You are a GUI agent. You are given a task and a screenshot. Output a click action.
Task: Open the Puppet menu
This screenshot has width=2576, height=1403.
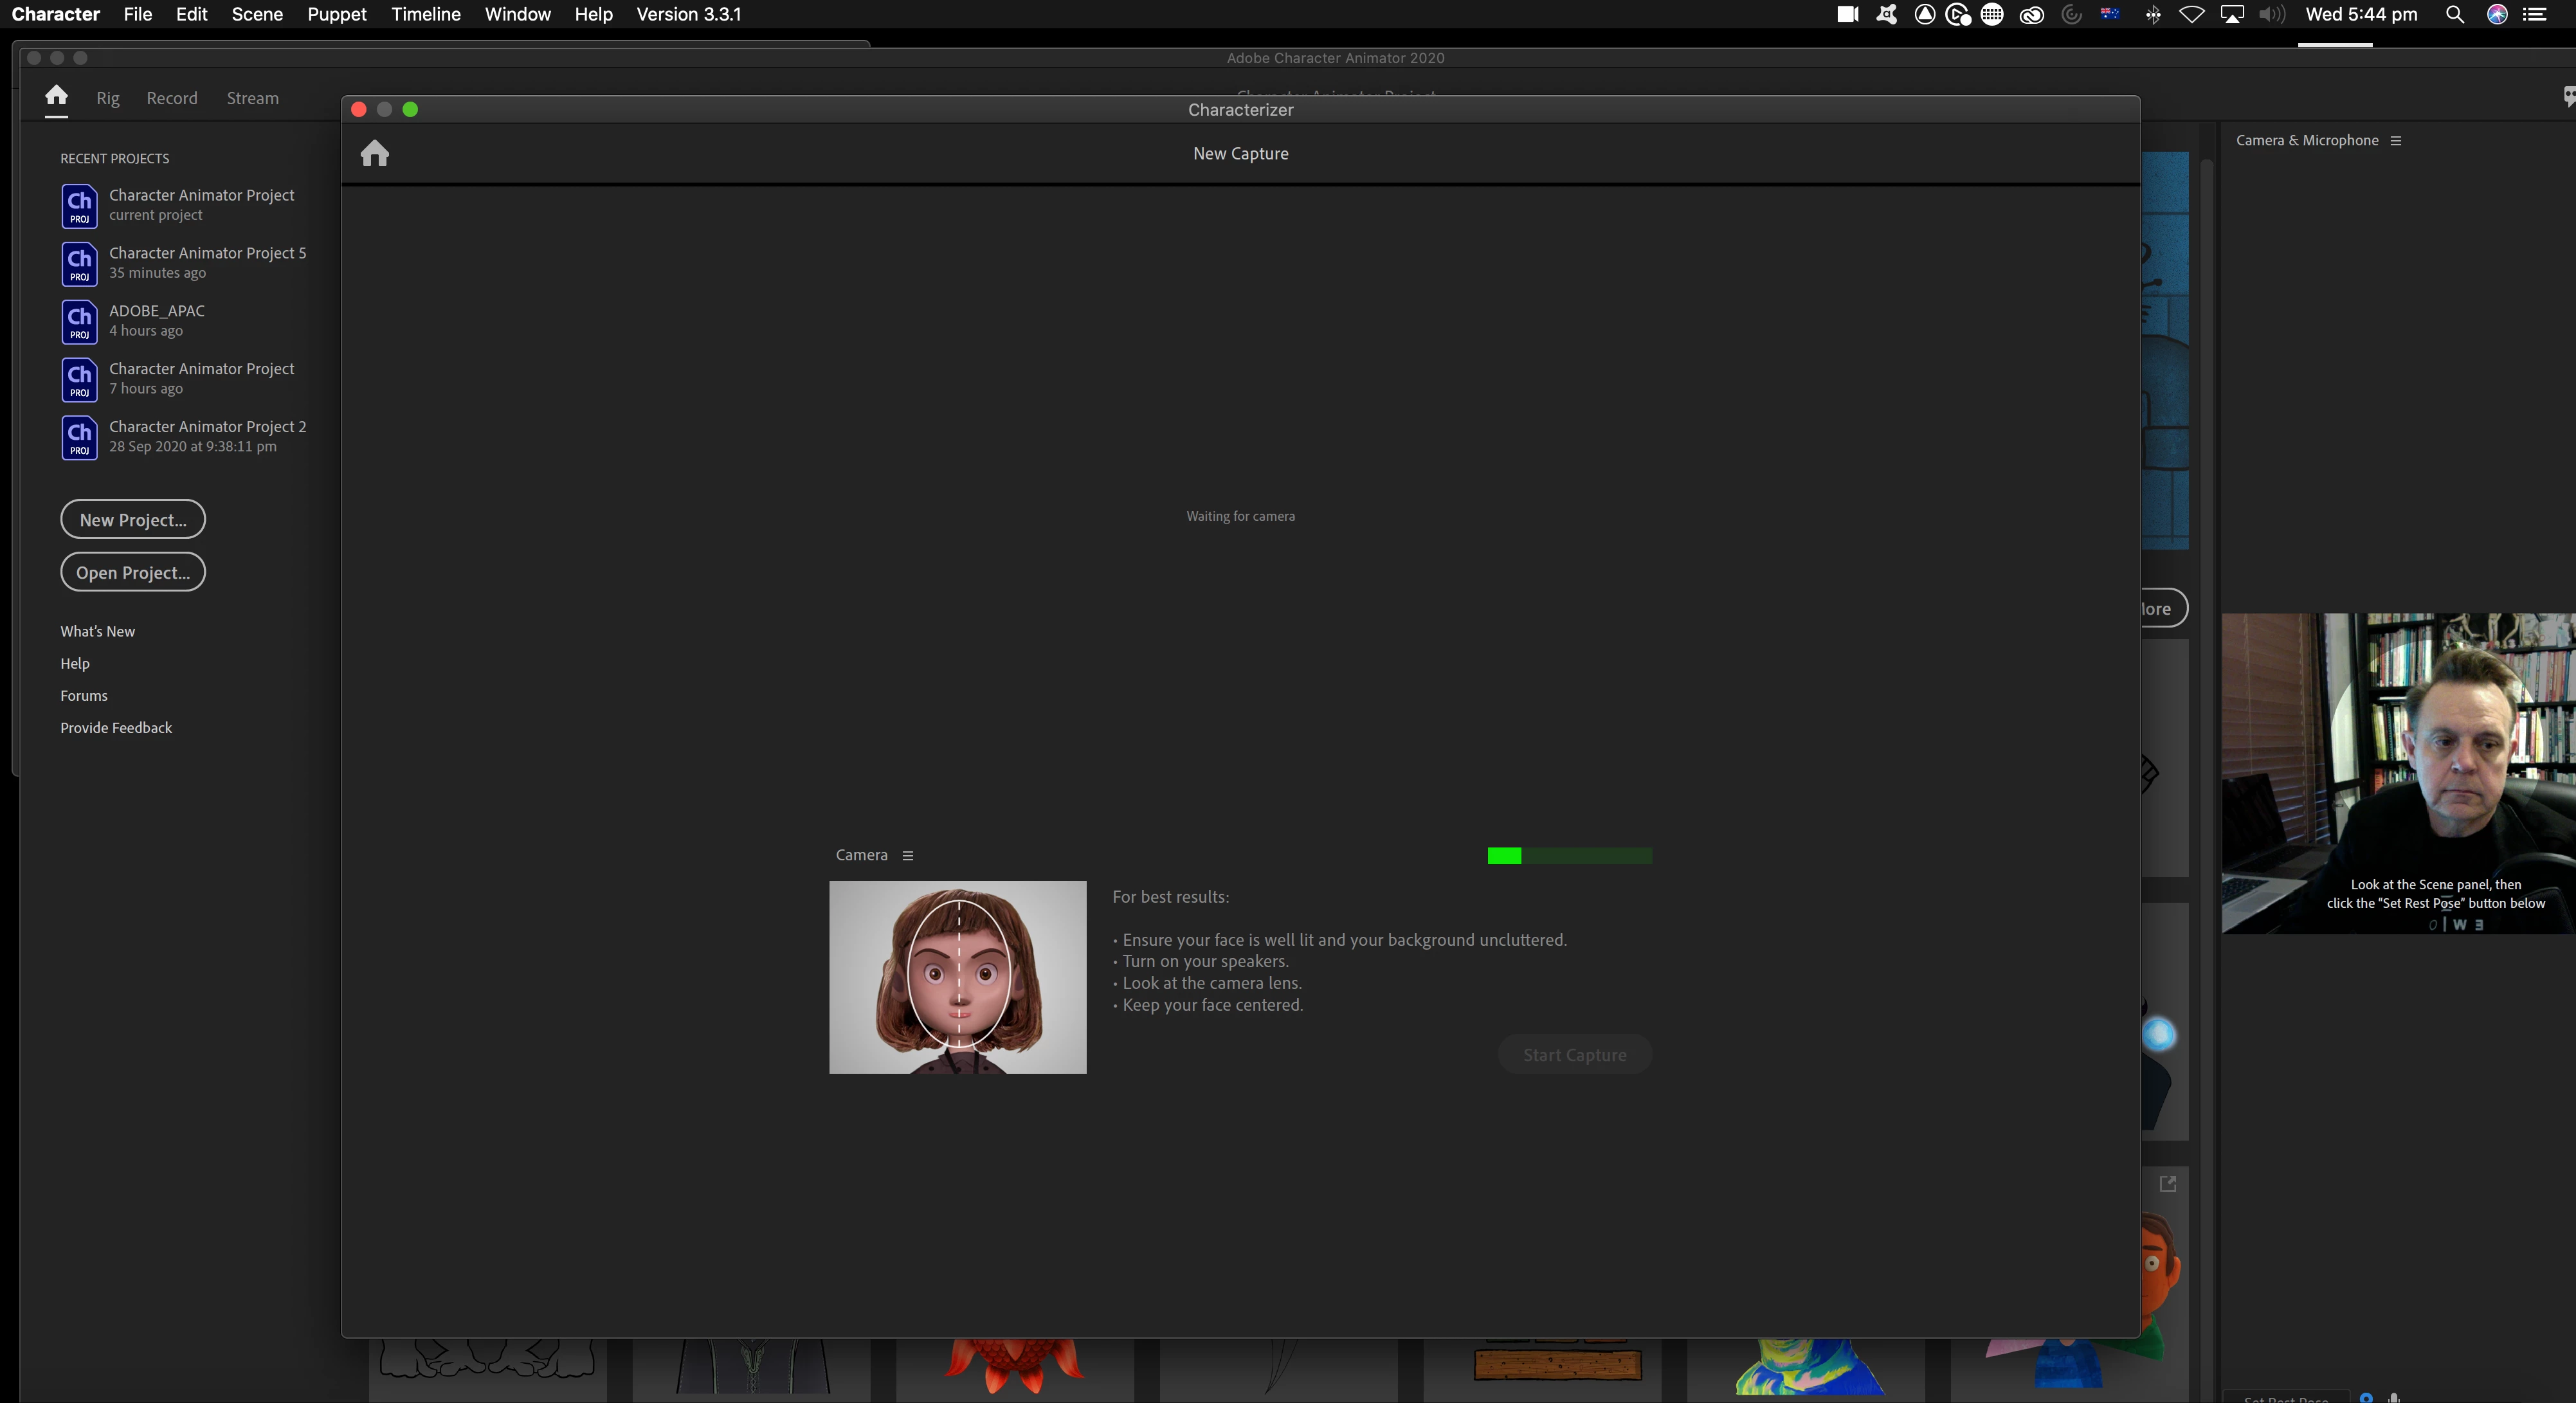pyautogui.click(x=336, y=14)
